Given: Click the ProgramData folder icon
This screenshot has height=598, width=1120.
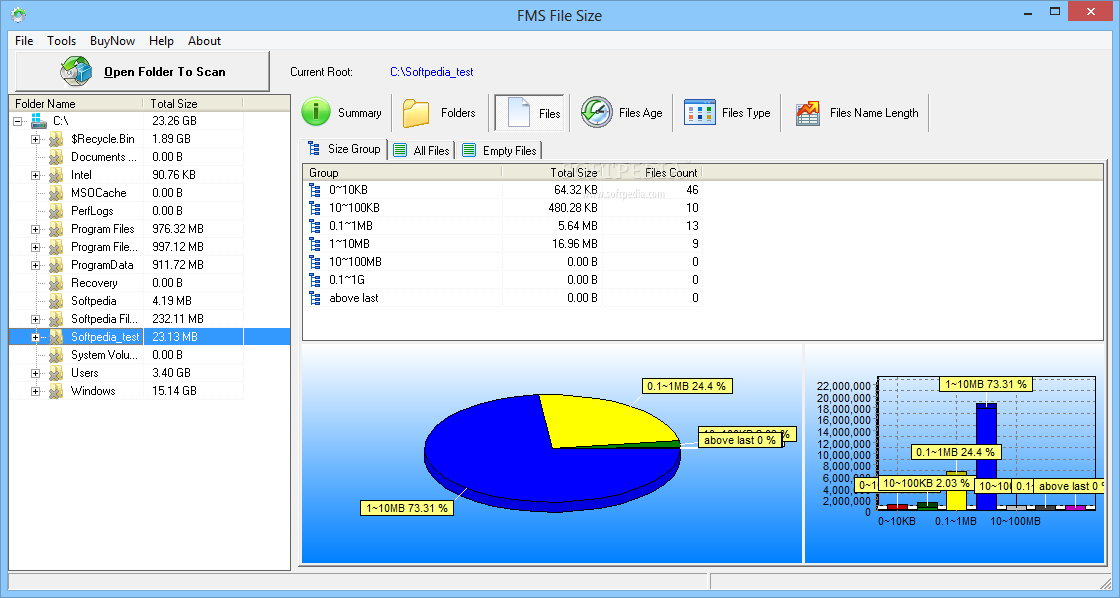Looking at the screenshot, I should click(x=56, y=265).
